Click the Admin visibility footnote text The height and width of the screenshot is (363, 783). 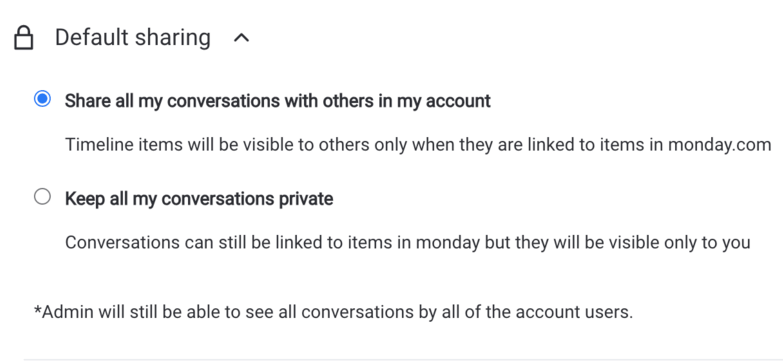[x=333, y=313]
